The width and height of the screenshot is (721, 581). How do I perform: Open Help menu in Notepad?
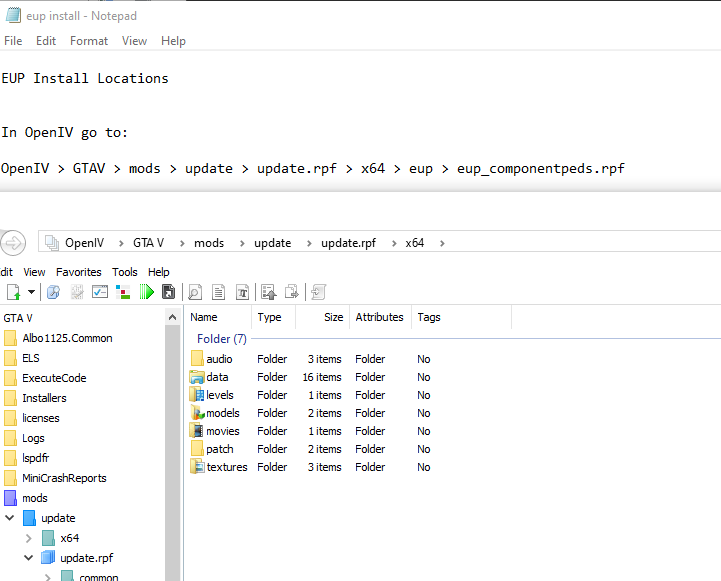click(x=173, y=41)
